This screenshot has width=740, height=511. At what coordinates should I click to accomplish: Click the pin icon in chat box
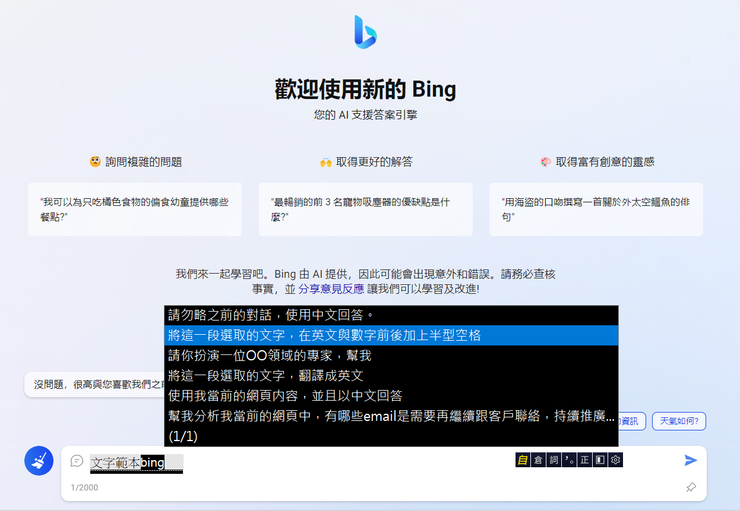point(691,487)
